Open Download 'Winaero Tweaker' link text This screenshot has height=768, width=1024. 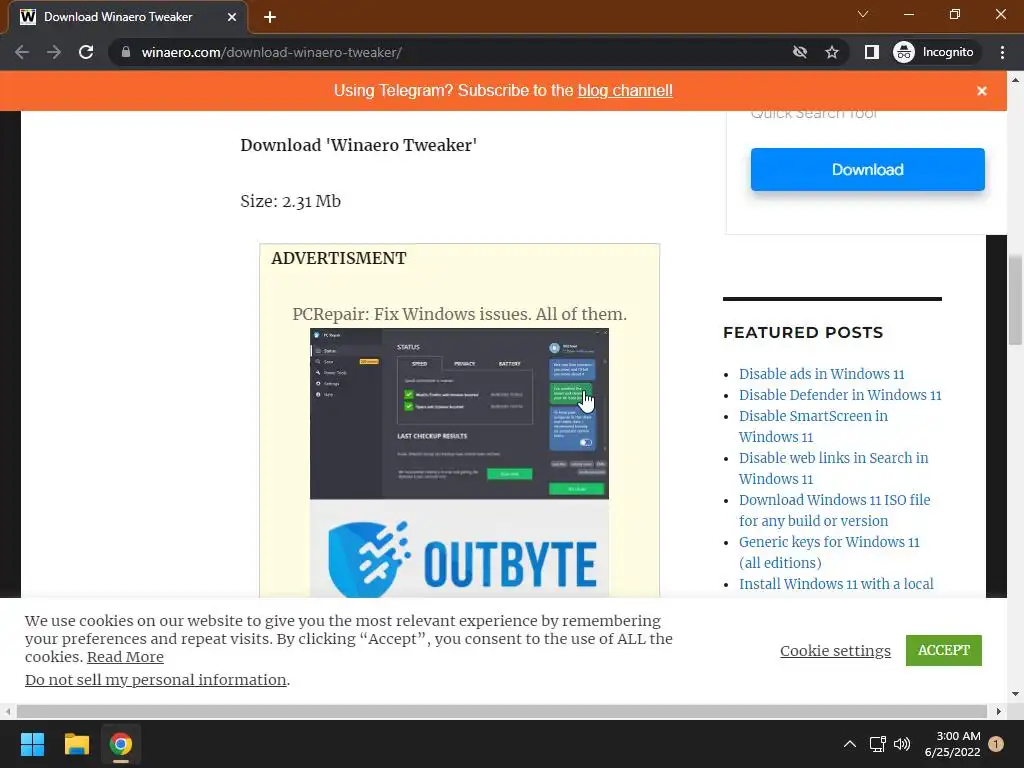[x=359, y=145]
